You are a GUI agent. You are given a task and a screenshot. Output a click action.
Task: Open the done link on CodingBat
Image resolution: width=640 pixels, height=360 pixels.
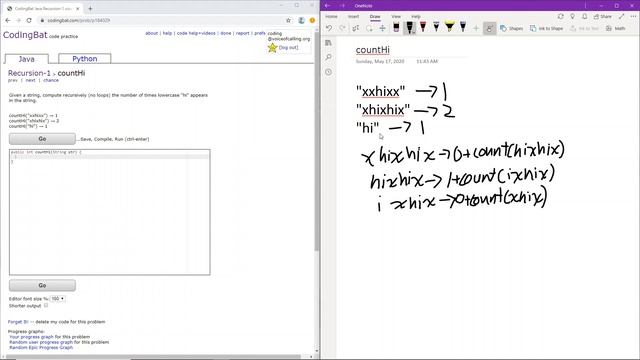click(226, 33)
